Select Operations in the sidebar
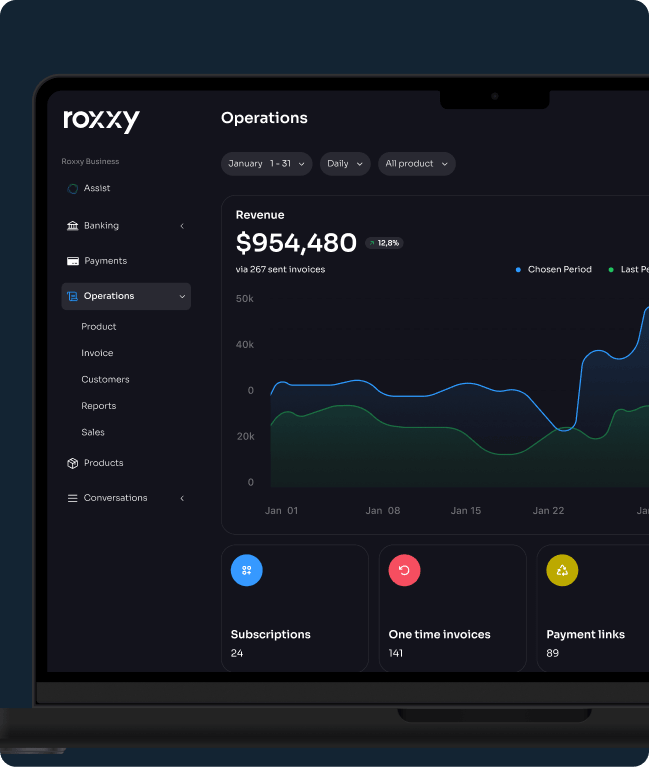Image resolution: width=650 pixels, height=767 pixels. (126, 296)
